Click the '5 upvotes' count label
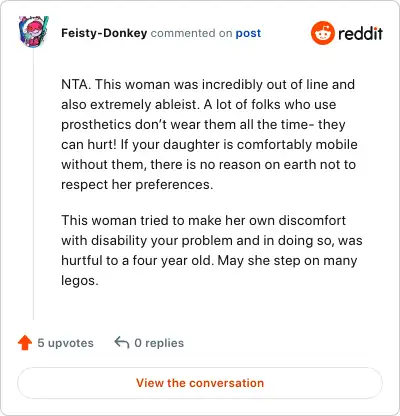400x416 pixels. (x=65, y=343)
